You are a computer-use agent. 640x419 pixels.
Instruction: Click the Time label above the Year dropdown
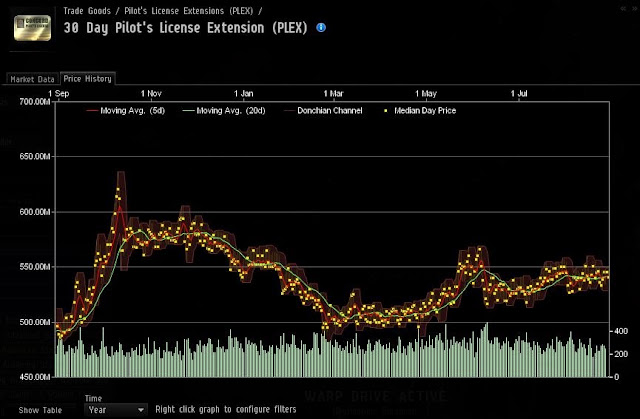point(93,398)
